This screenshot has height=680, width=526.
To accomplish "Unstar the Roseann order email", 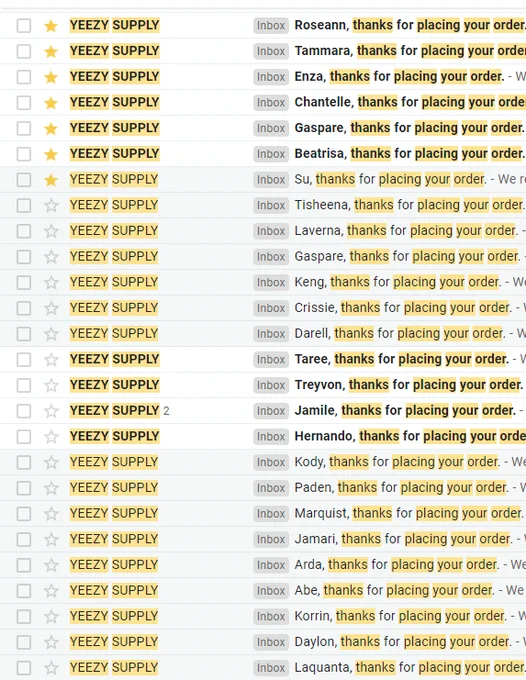I will [x=51, y=26].
